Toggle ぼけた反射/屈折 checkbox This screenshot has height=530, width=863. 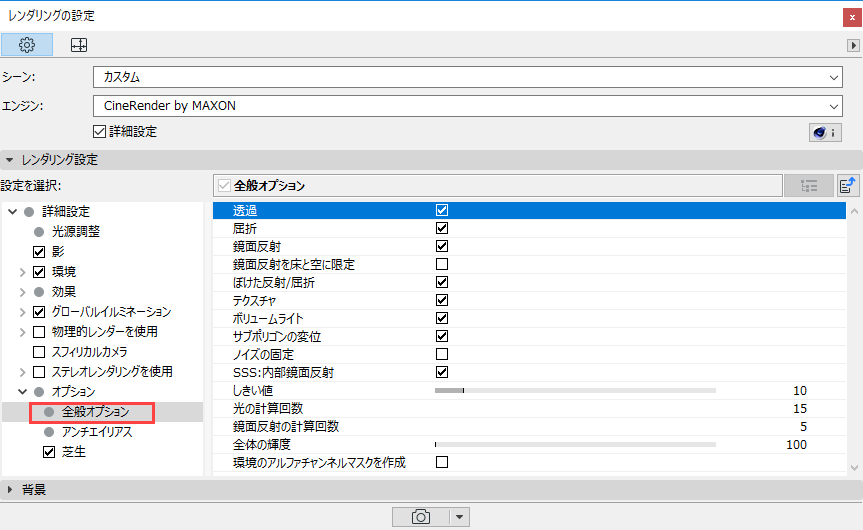(x=441, y=282)
